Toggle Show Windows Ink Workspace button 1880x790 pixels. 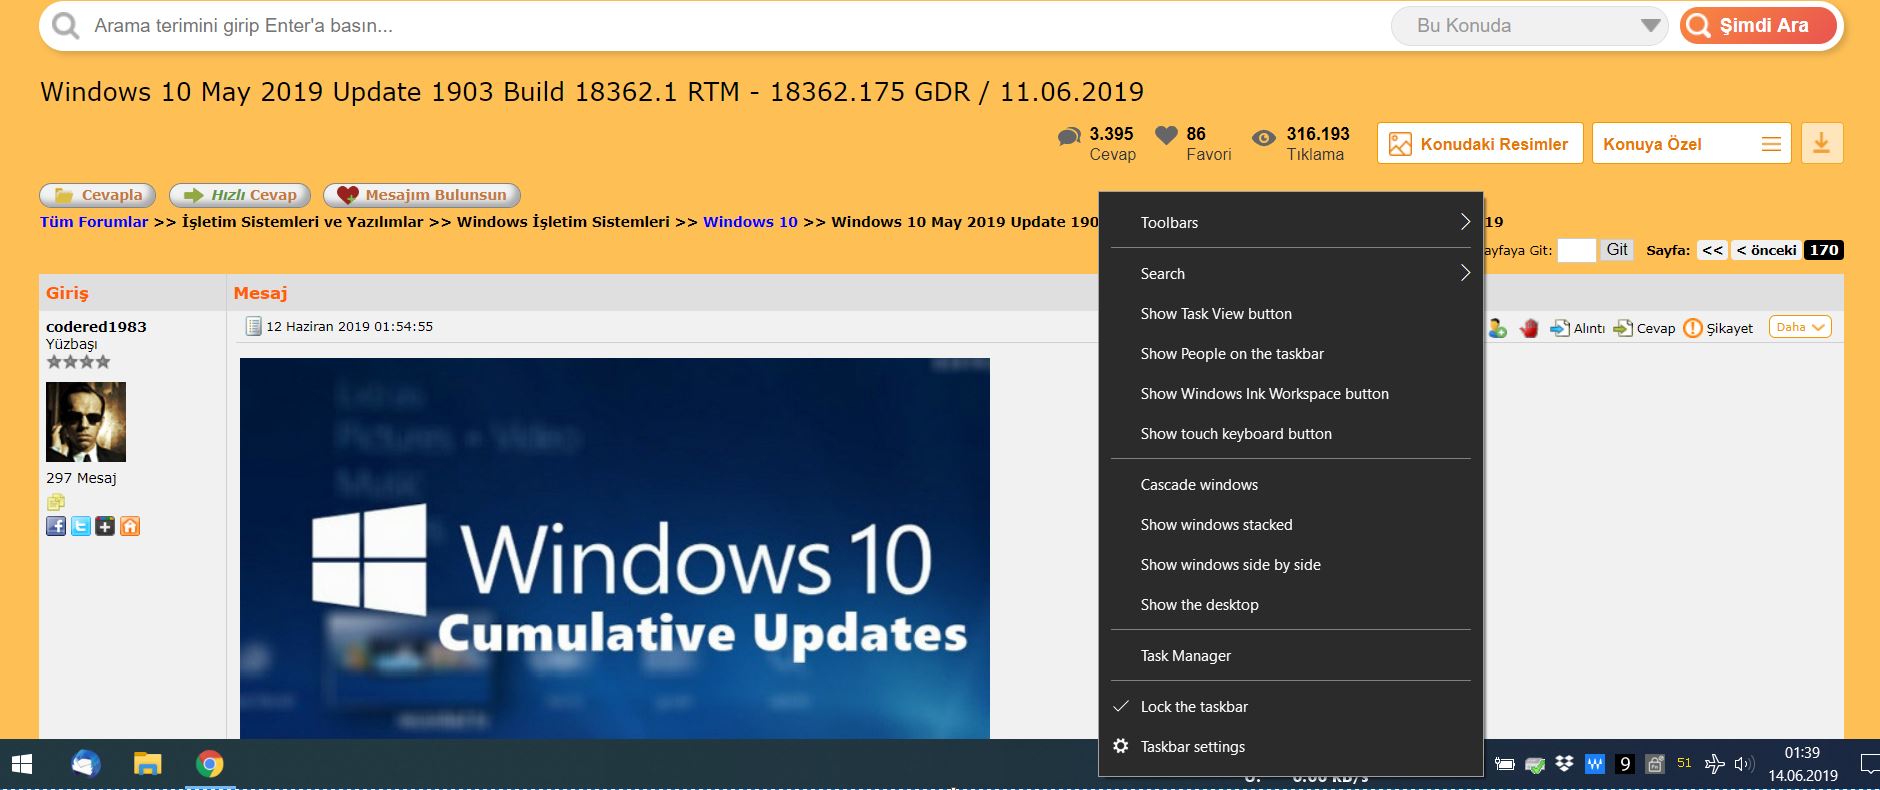coord(1290,394)
